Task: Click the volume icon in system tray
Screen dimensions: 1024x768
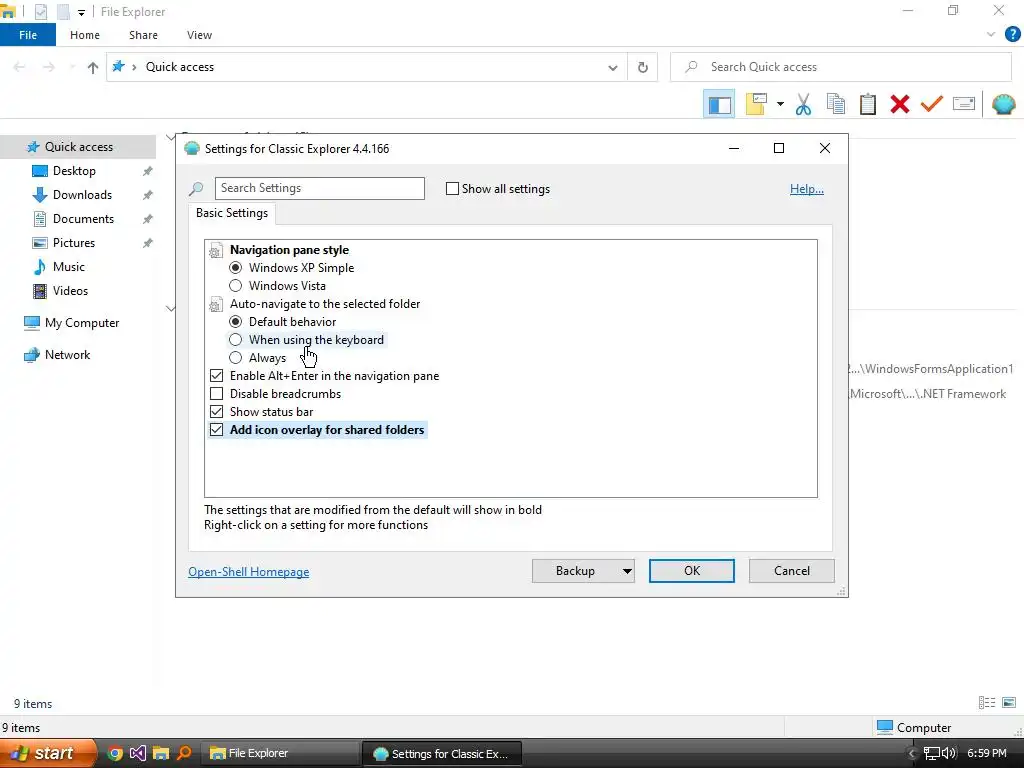Action: (x=949, y=753)
